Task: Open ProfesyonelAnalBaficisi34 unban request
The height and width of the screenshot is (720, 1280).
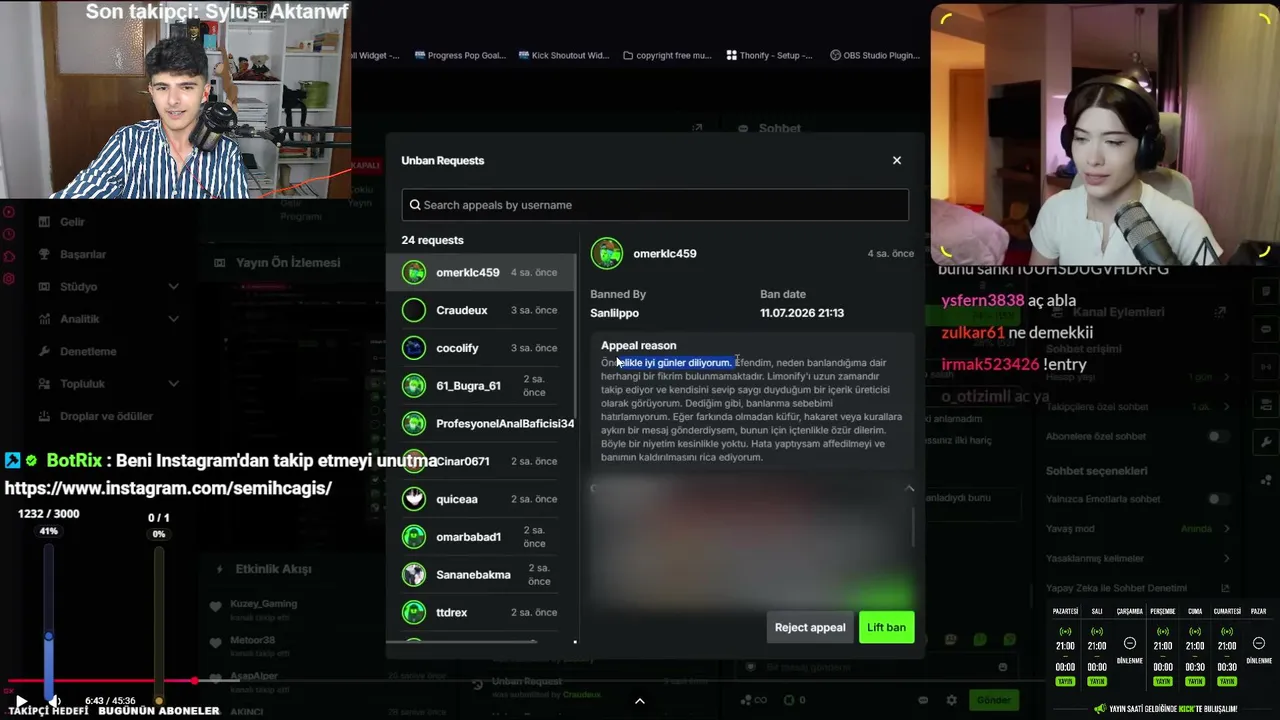Action: coord(481,423)
